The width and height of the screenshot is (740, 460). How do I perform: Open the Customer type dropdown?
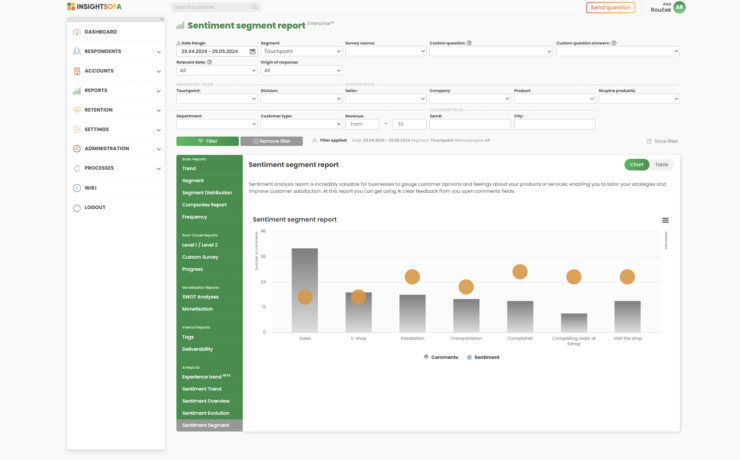pos(302,124)
